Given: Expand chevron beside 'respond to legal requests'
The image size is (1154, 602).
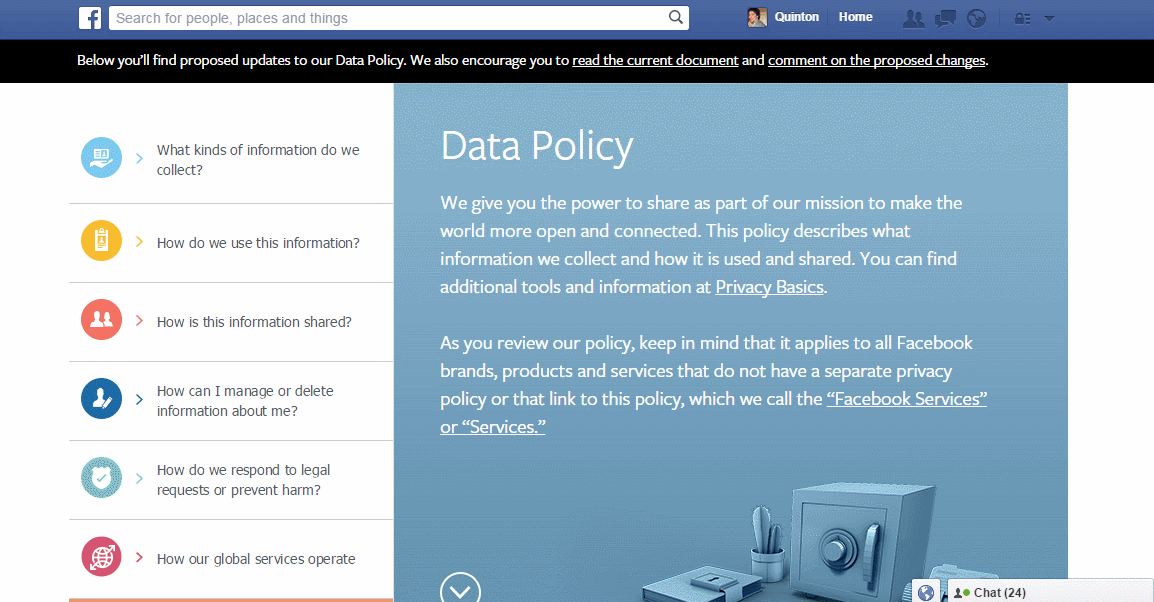Looking at the screenshot, I should pyautogui.click(x=139, y=478).
